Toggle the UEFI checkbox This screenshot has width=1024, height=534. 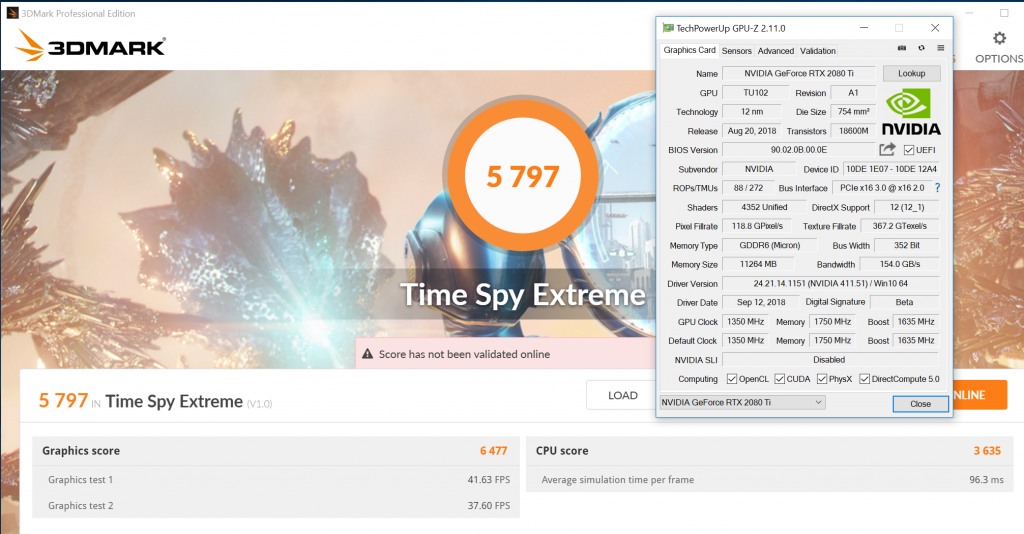point(908,150)
